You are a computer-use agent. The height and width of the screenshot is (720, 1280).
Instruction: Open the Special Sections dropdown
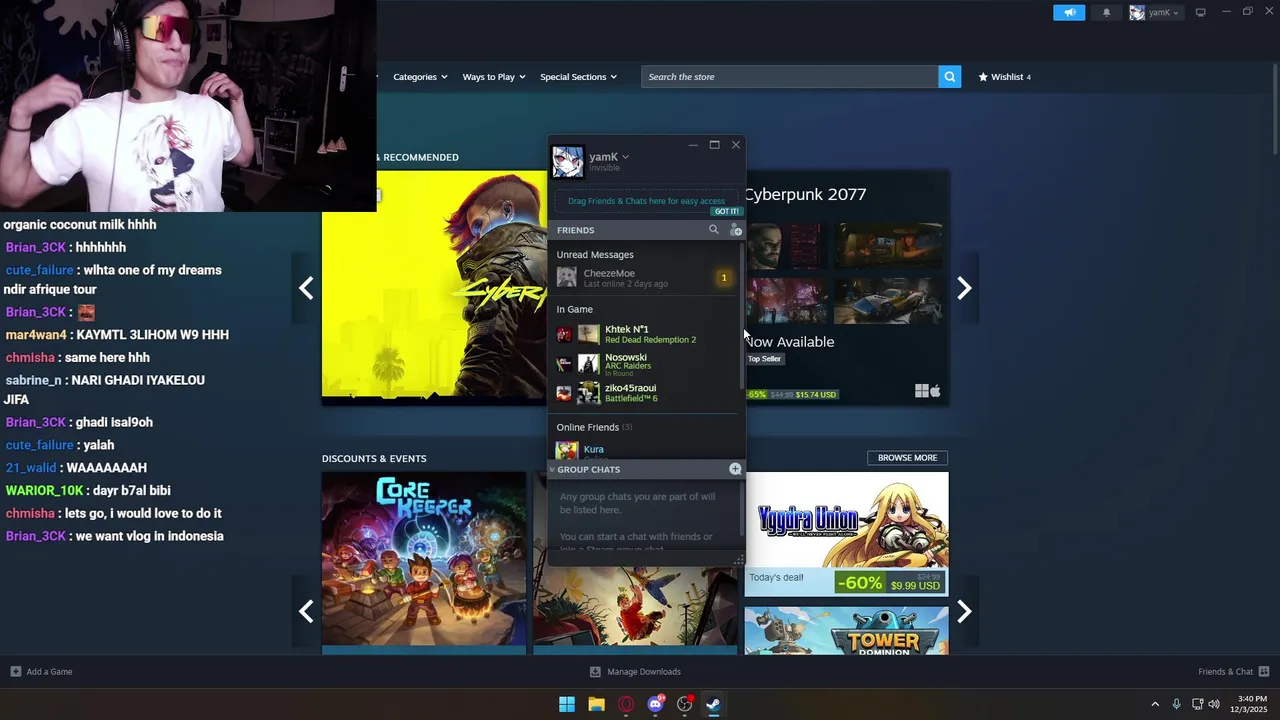(578, 77)
